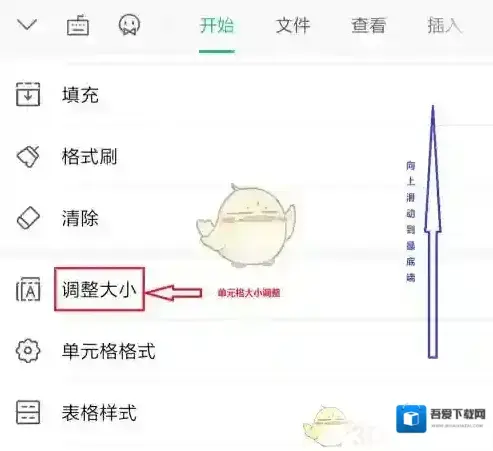This screenshot has height=451, width=493.
Task: Select the 清除 menu entry
Action: pyautogui.click(x=80, y=218)
